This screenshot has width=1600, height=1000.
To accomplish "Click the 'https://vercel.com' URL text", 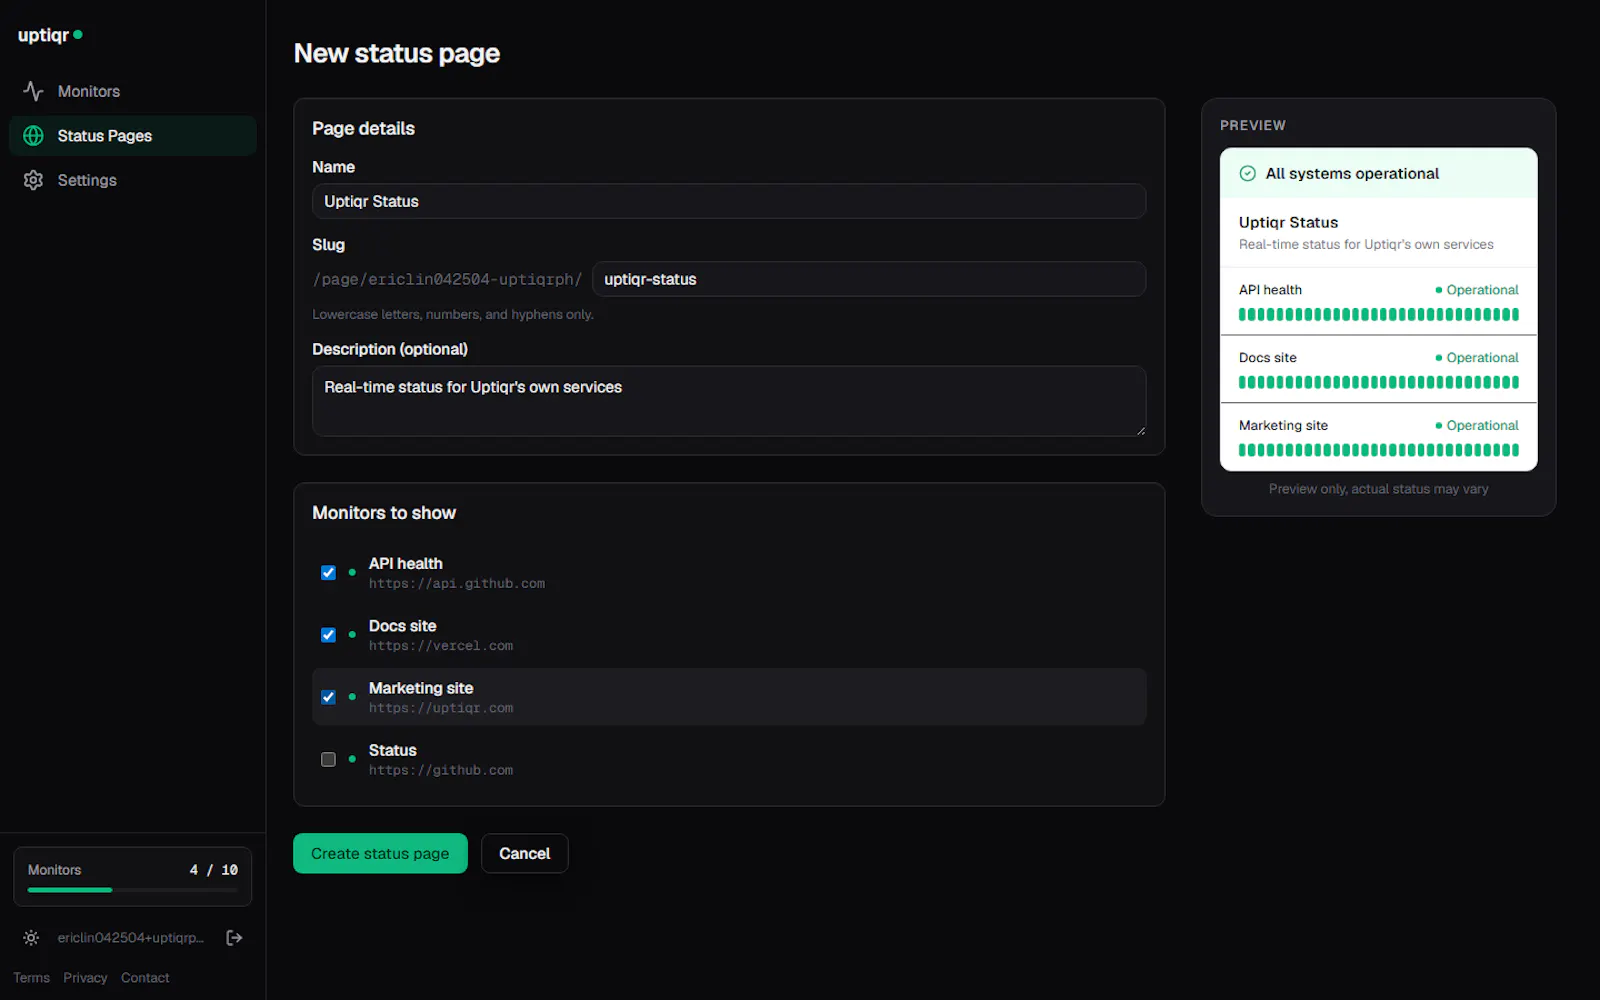I will click(441, 646).
